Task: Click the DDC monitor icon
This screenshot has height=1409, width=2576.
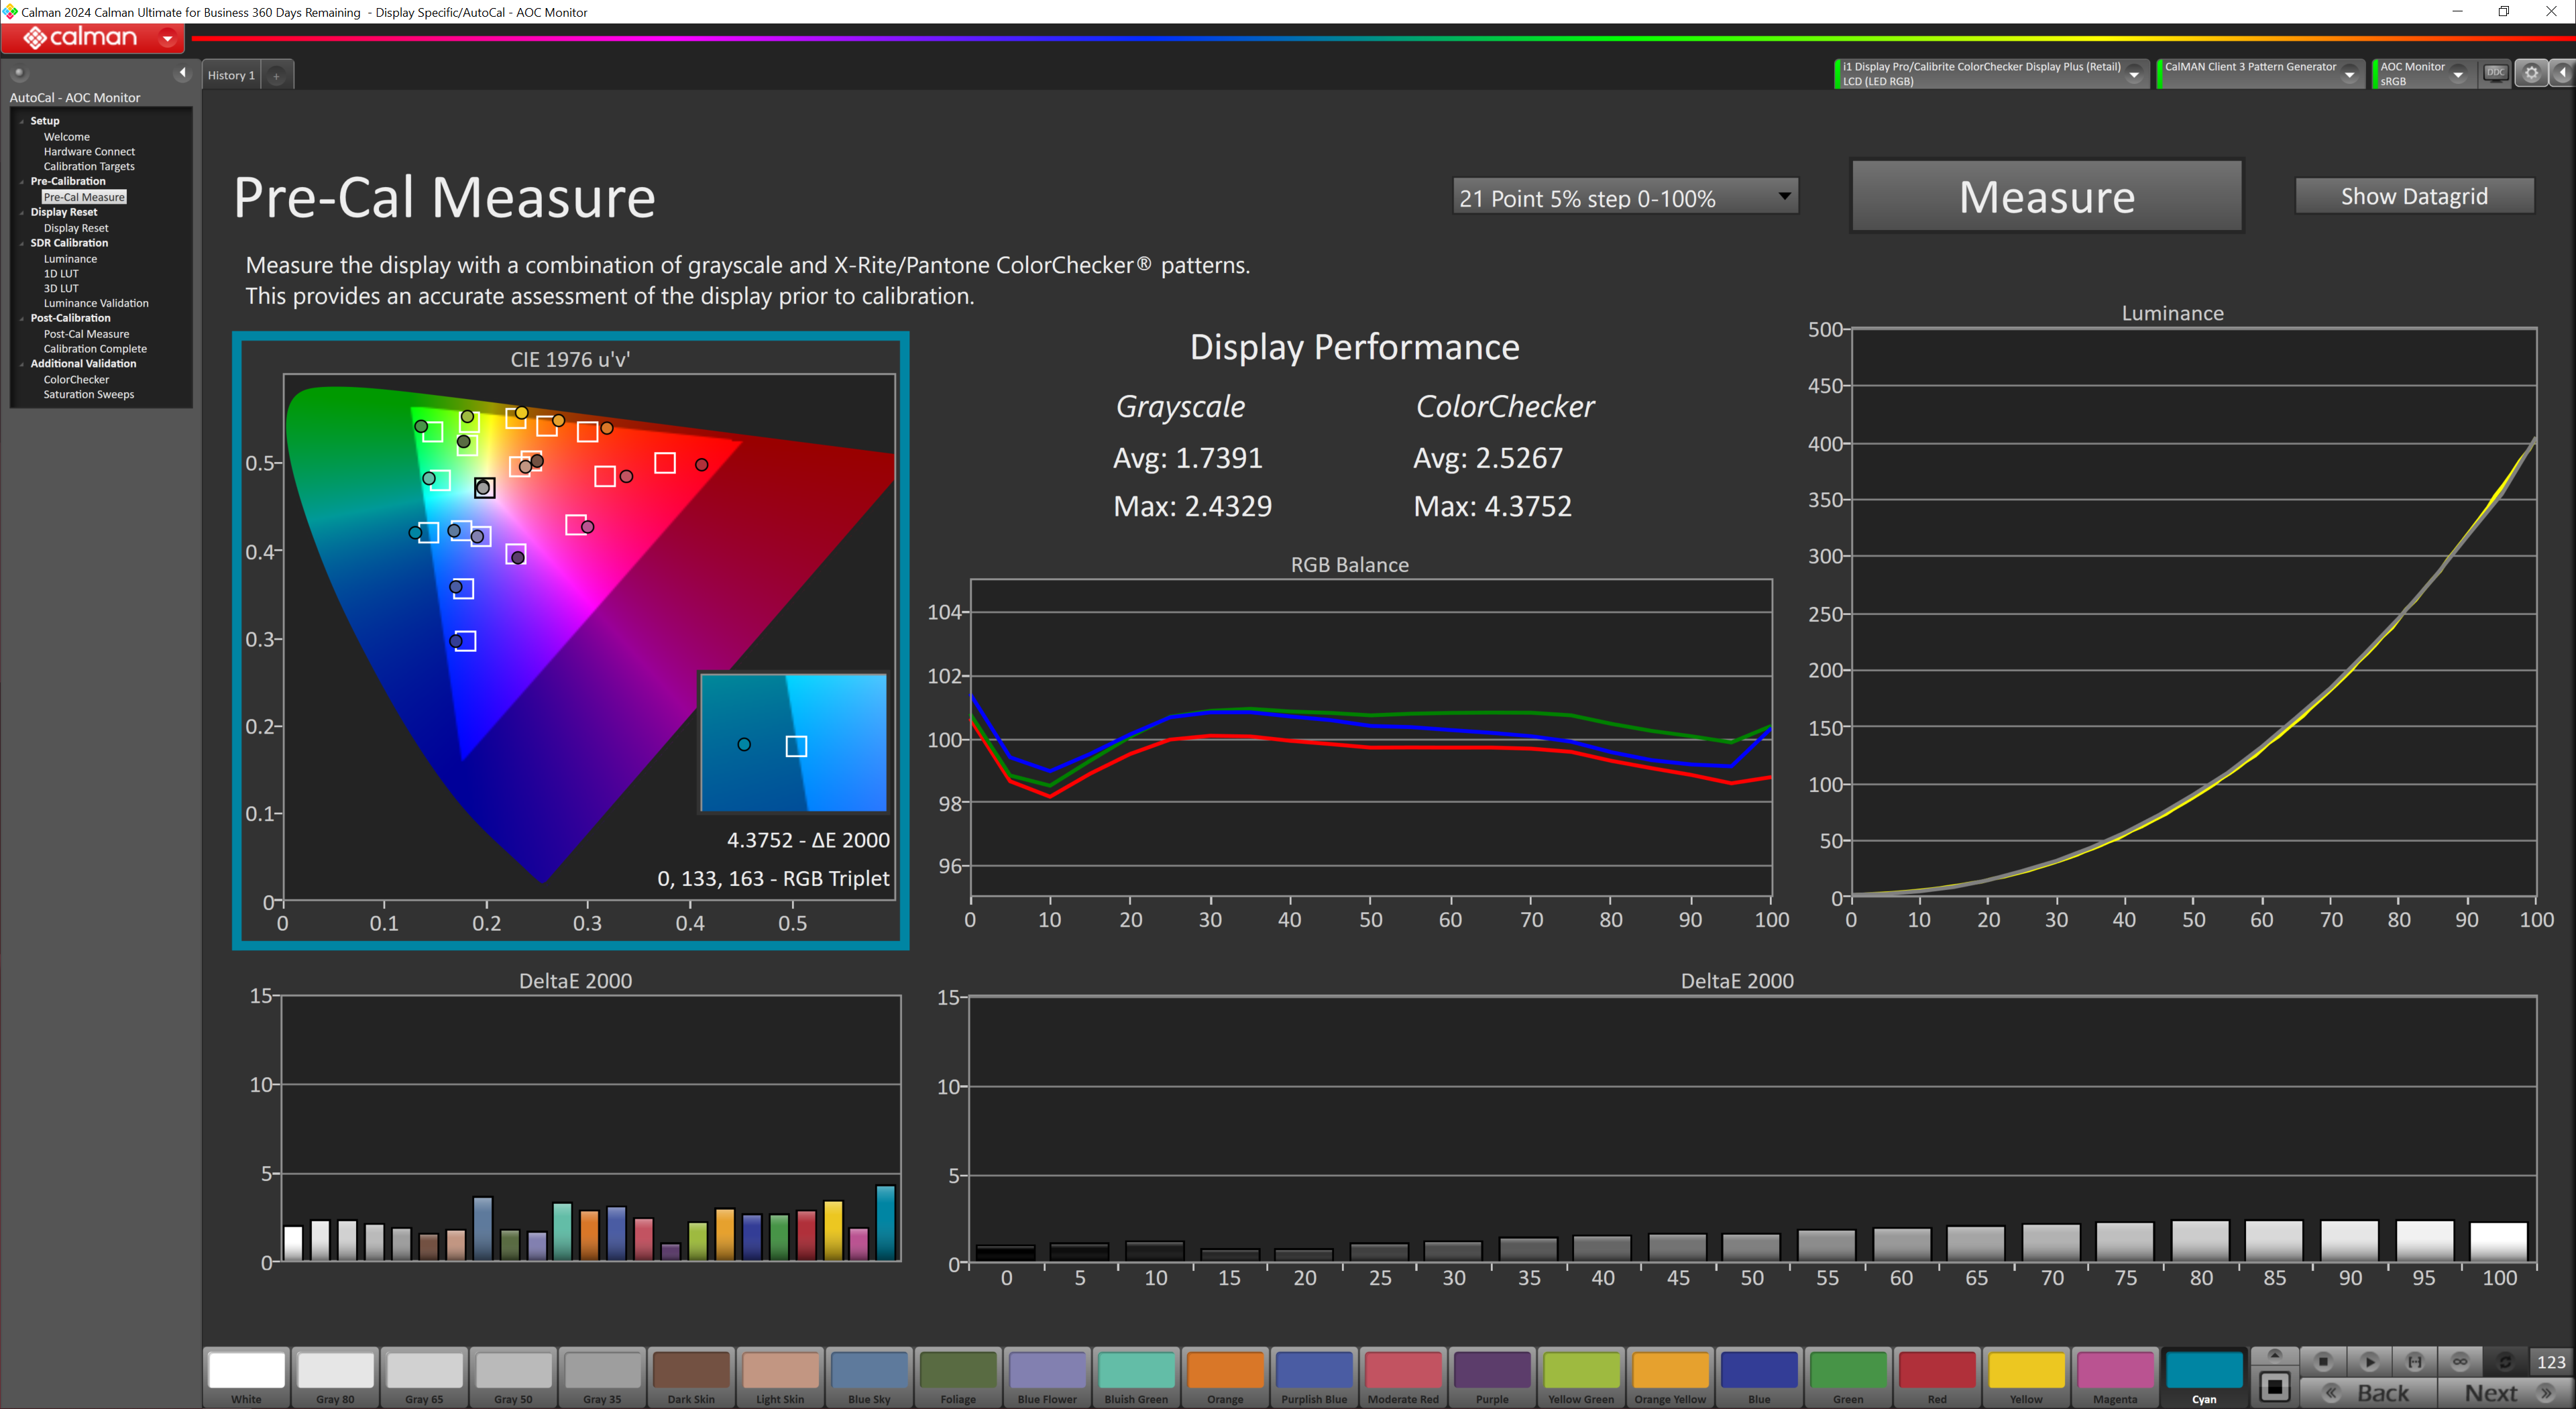Action: [x=2496, y=73]
